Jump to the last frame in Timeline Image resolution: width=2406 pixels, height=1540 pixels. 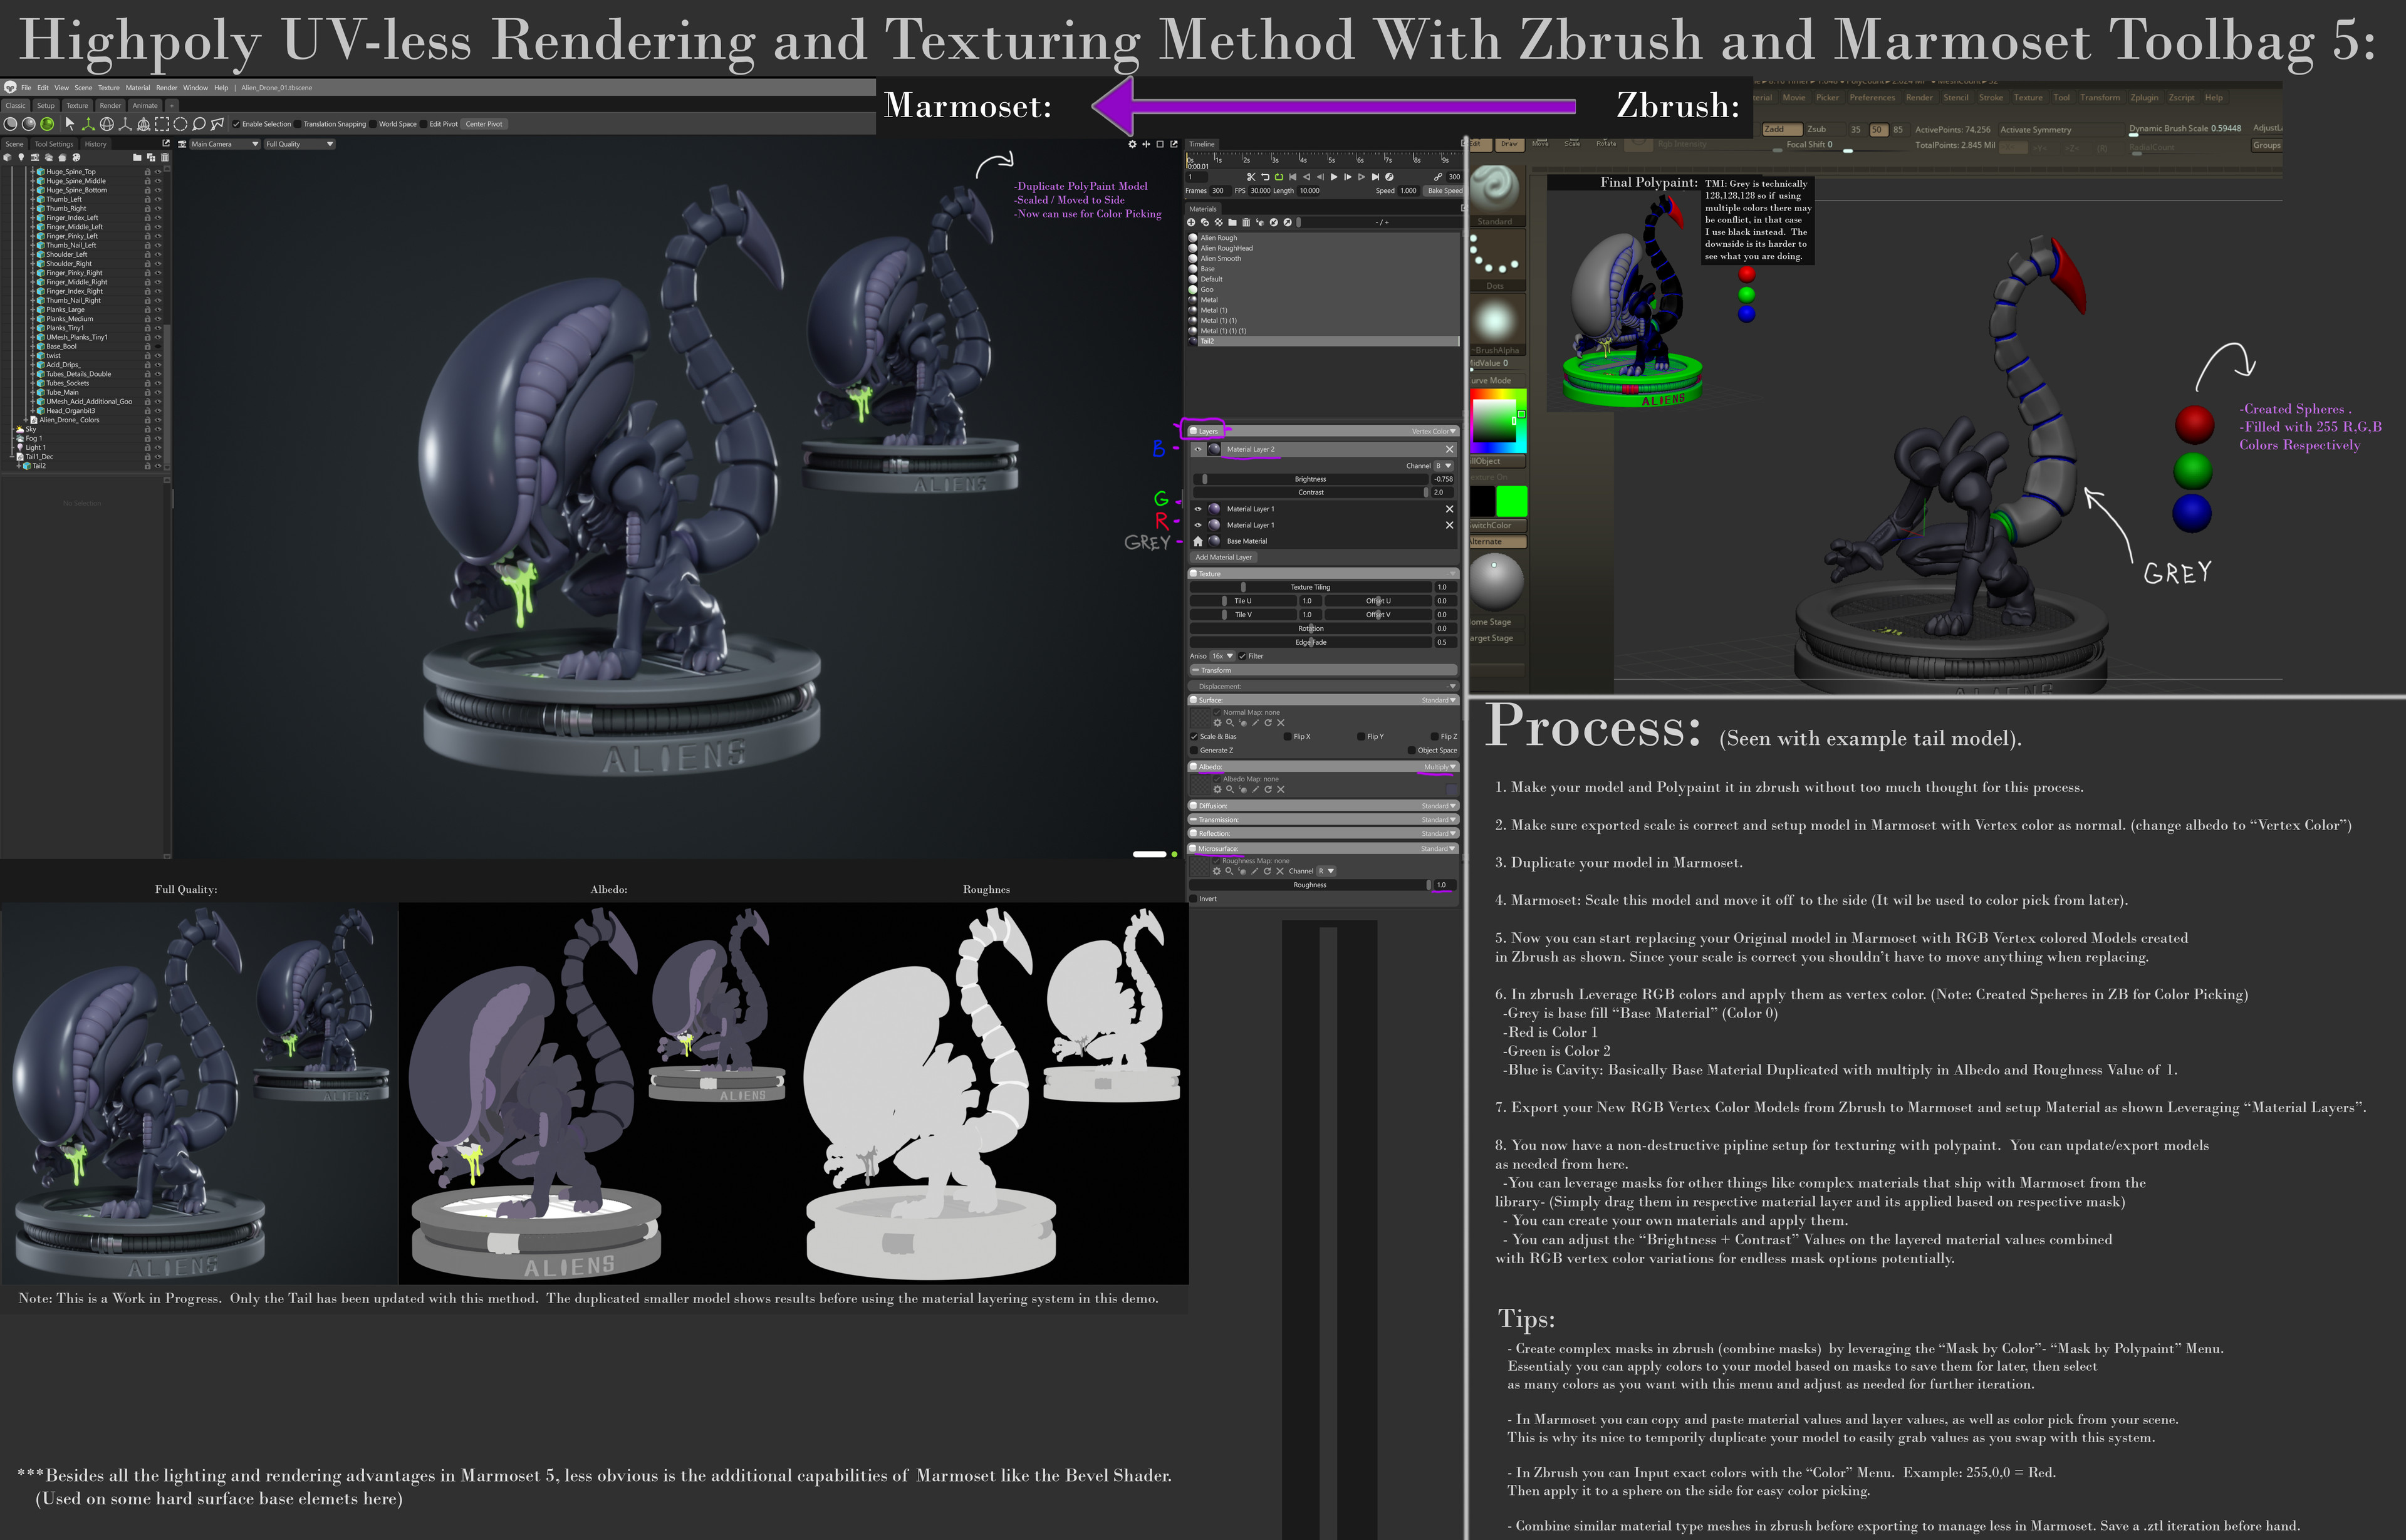(x=1375, y=177)
